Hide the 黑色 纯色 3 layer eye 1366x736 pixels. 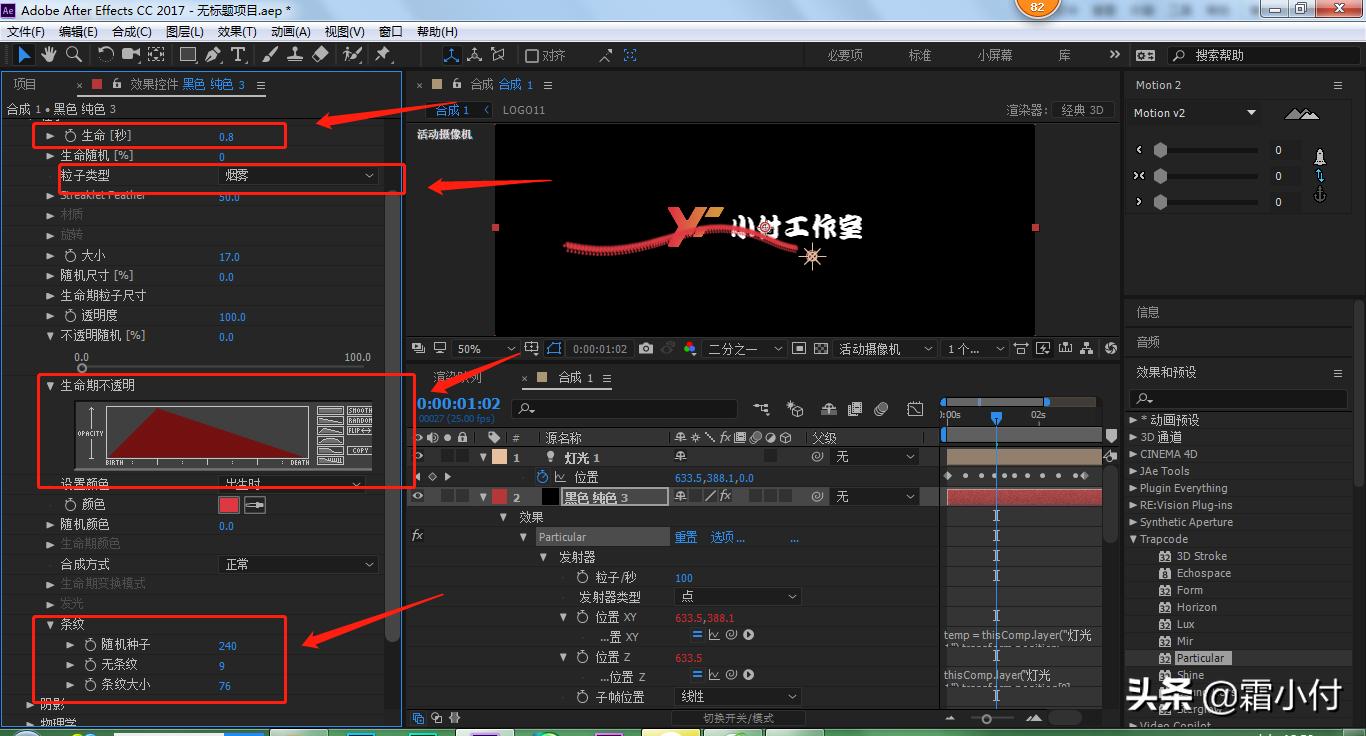(x=418, y=496)
